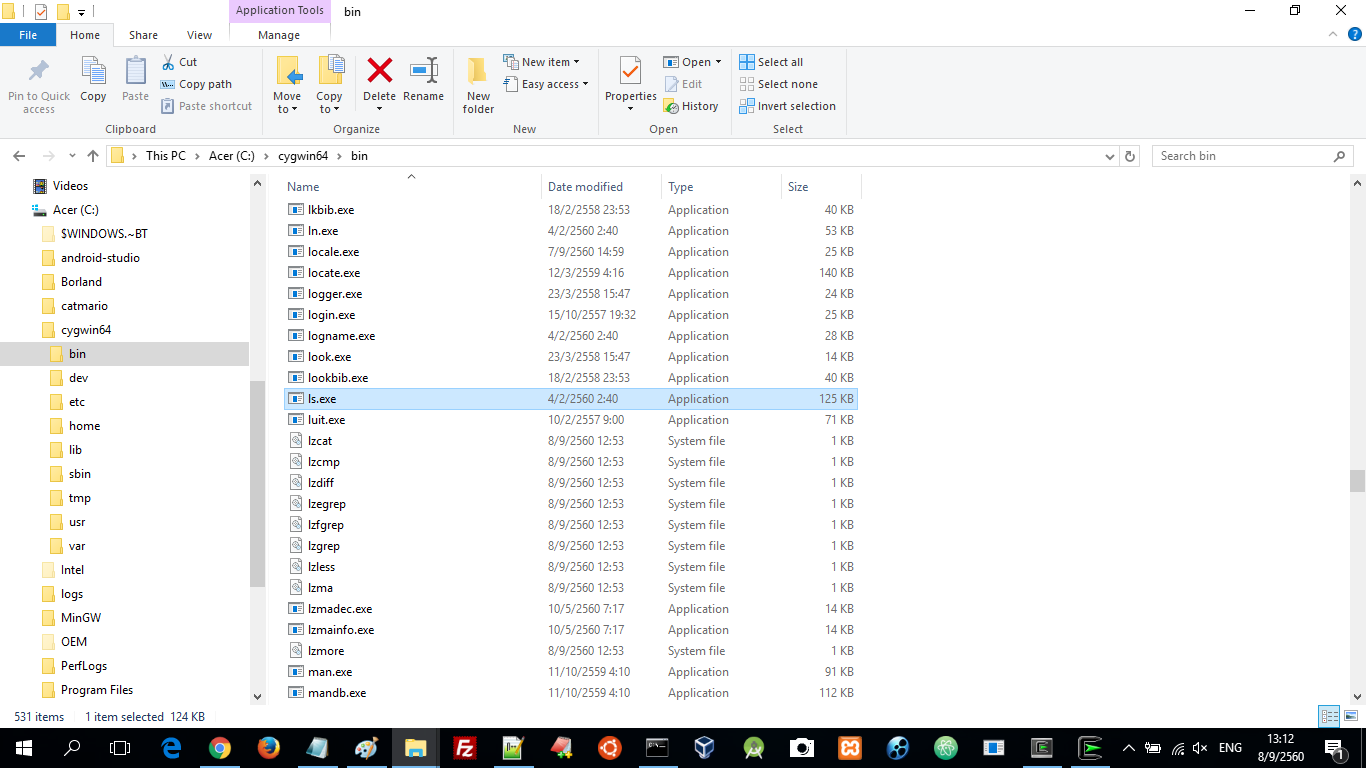Click Copy path in Clipboard group

click(196, 84)
